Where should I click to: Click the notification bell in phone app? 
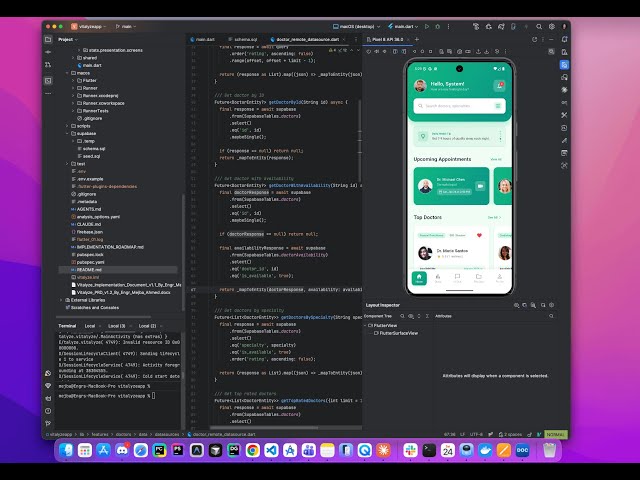pyautogui.click(x=499, y=86)
